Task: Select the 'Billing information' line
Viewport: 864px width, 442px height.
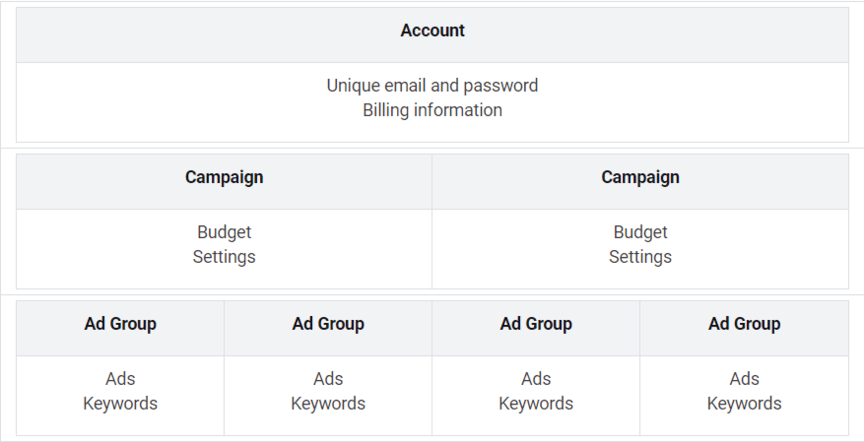Action: pos(432,110)
